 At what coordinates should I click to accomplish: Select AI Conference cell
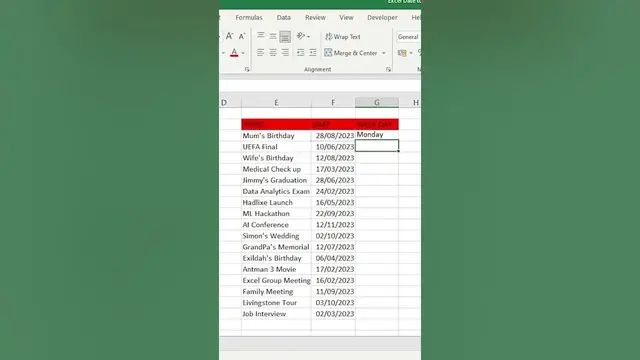[x=276, y=224]
